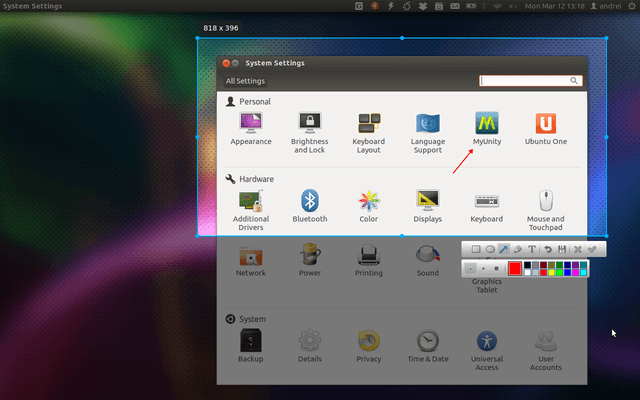
Task: Click the All Settings button
Action: coord(245,81)
